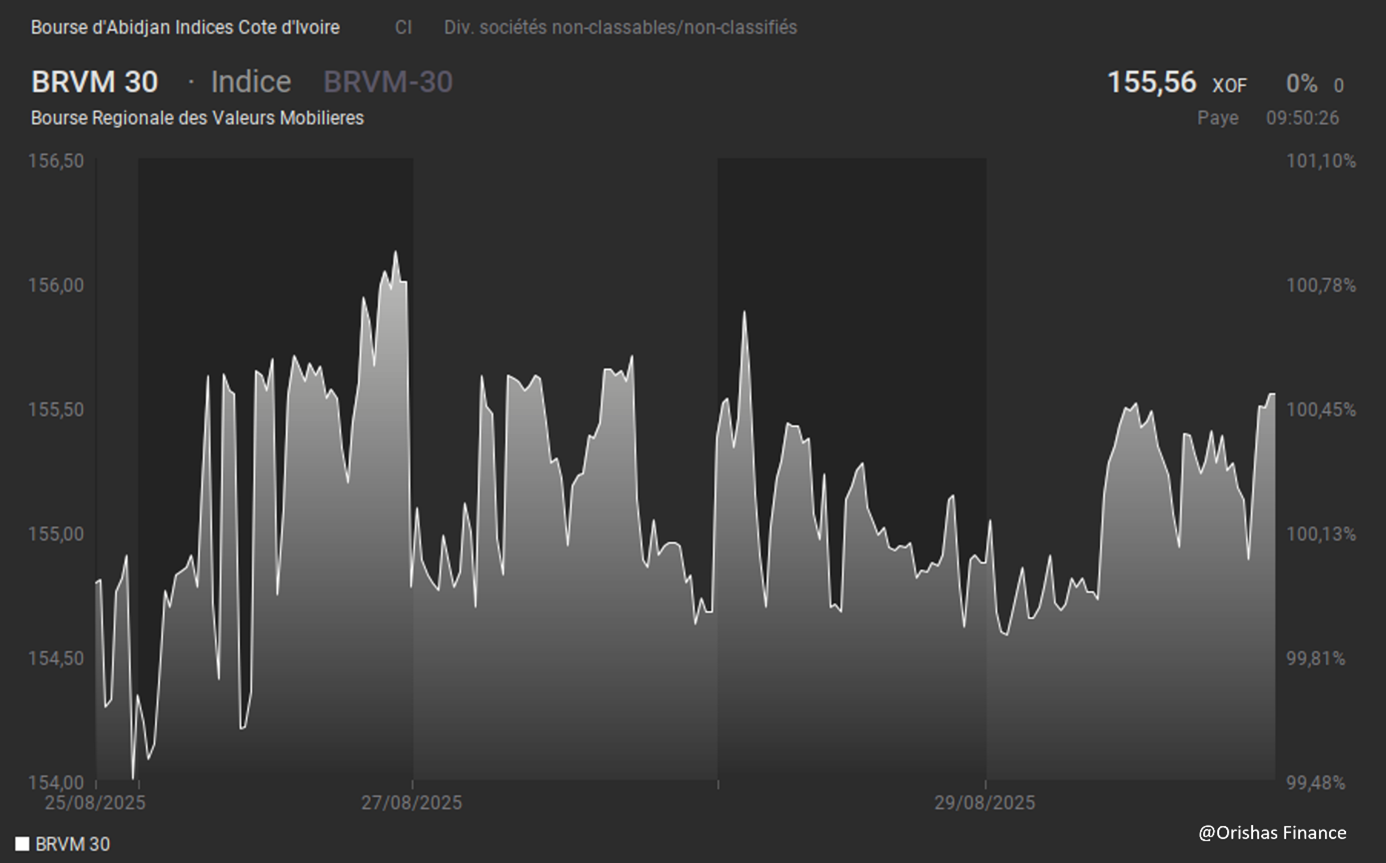Click the 100,45% right axis label
The image size is (1386, 863).
click(1320, 410)
